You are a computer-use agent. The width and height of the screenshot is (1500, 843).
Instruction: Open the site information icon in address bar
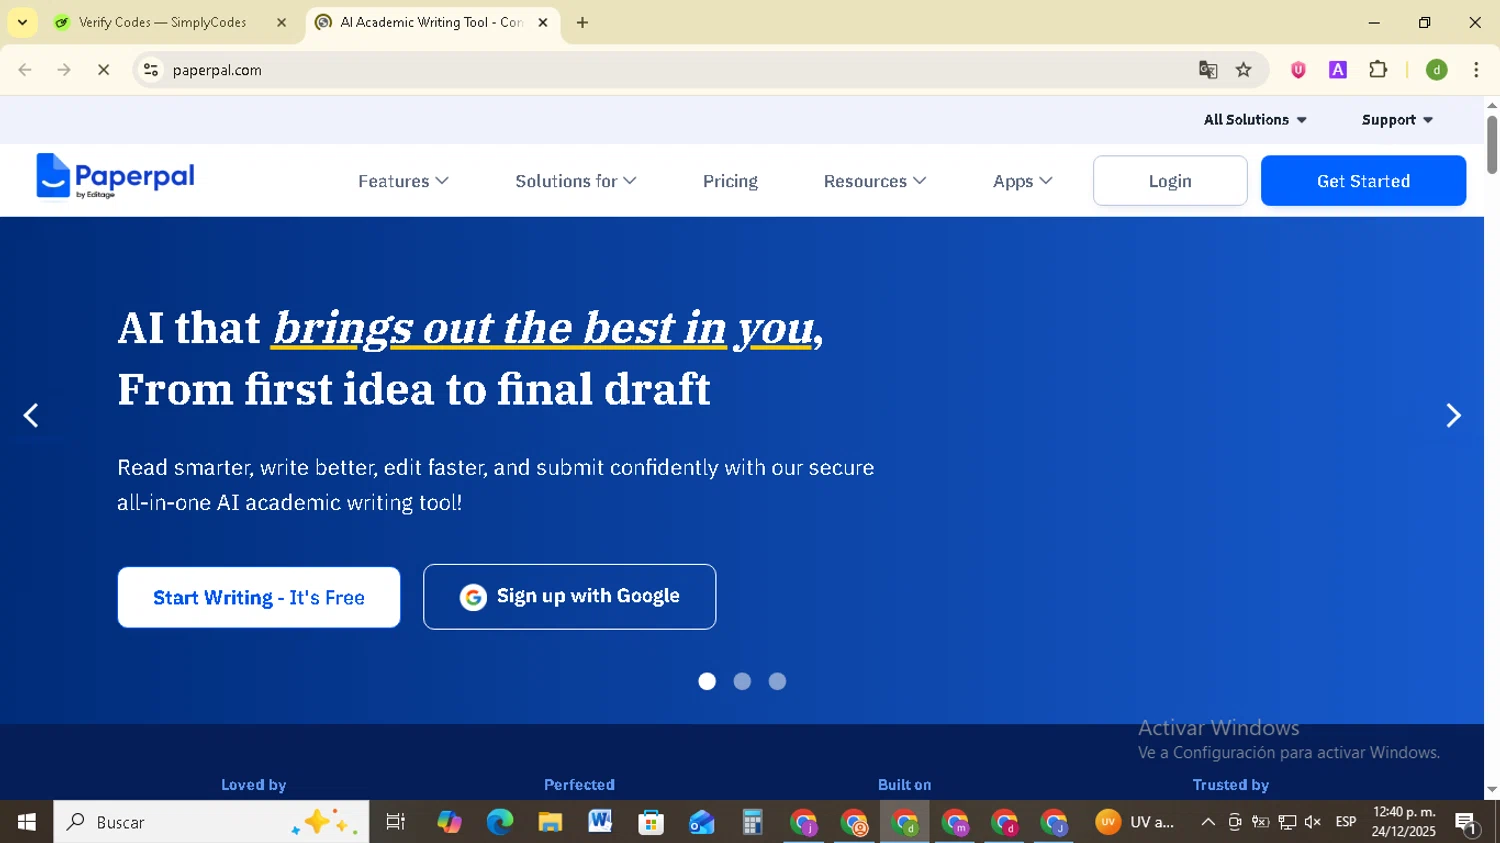click(x=151, y=70)
